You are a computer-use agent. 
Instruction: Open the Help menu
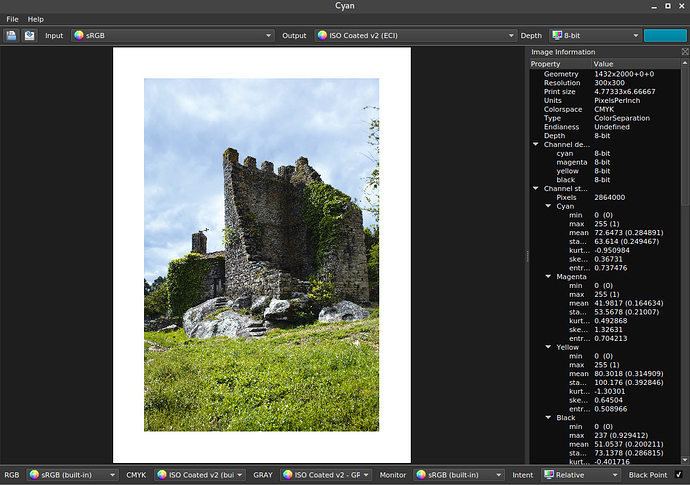pos(36,19)
